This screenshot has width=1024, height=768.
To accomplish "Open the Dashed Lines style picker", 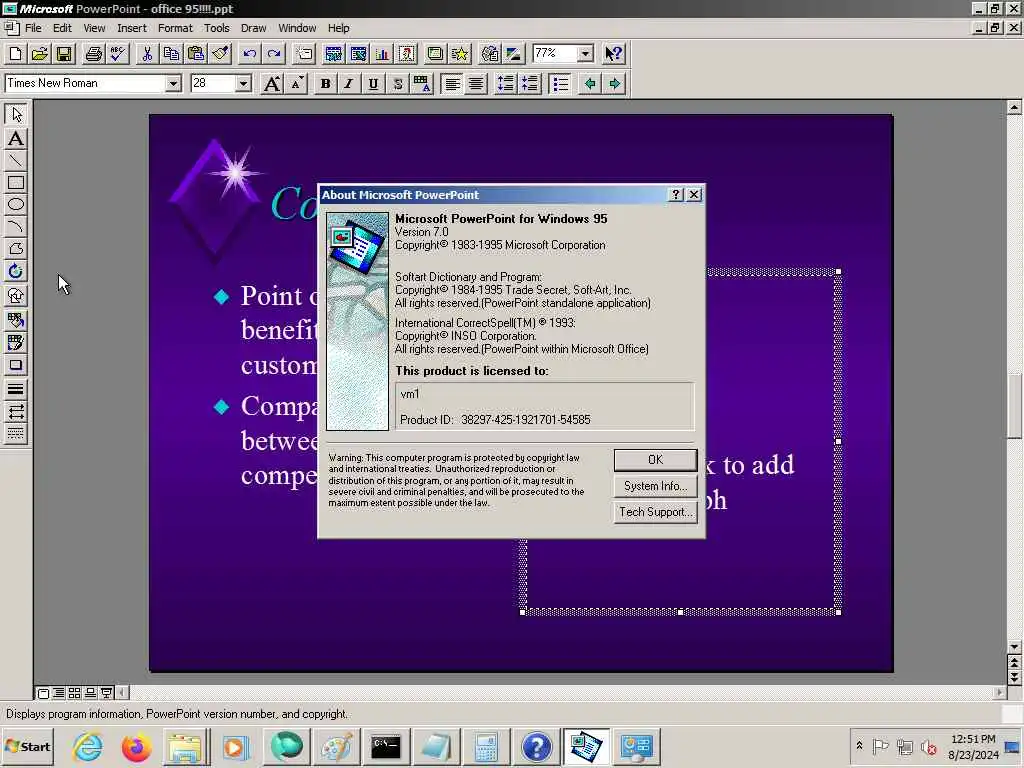I will (x=16, y=434).
